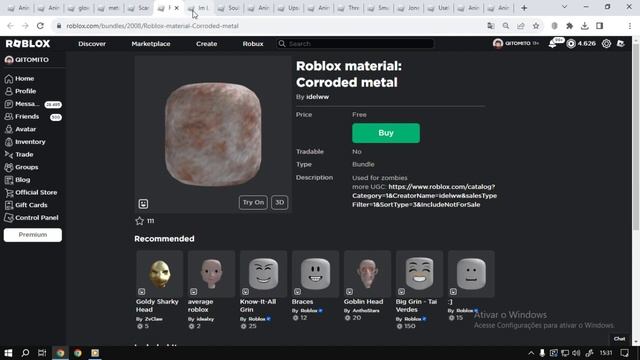Open the :] recommended face item
Viewport: 640px width, 360px height.
click(471, 286)
